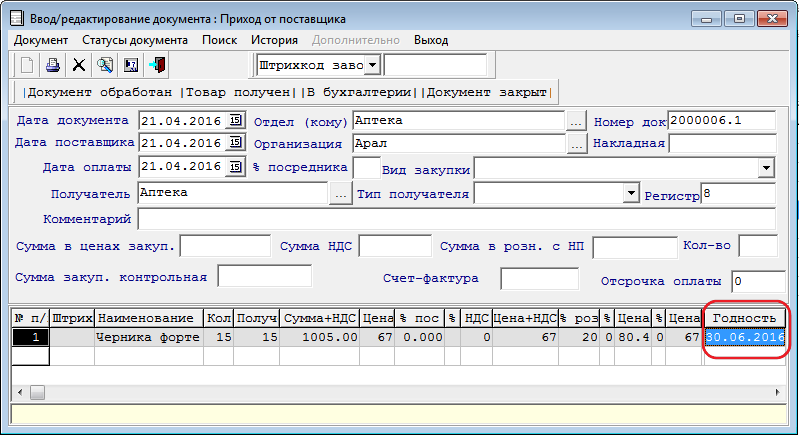Click the printer icon in toolbar
This screenshot has height=436, width=799.
(52, 65)
